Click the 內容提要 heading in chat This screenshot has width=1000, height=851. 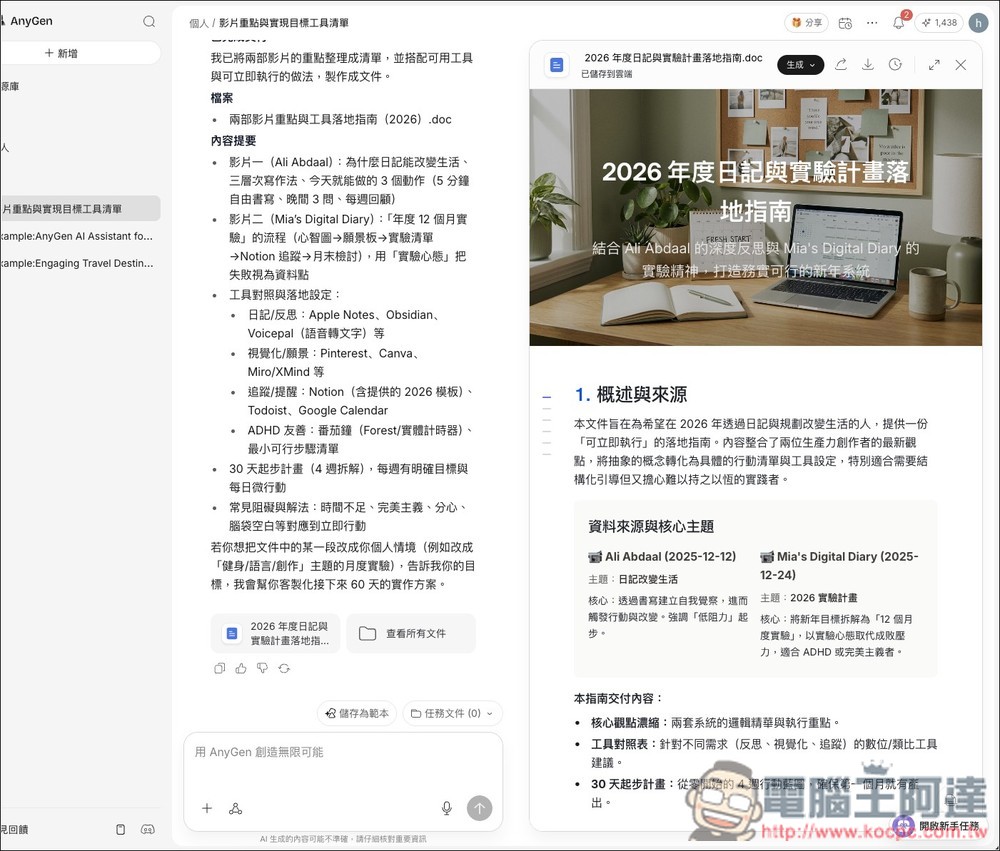[233, 140]
